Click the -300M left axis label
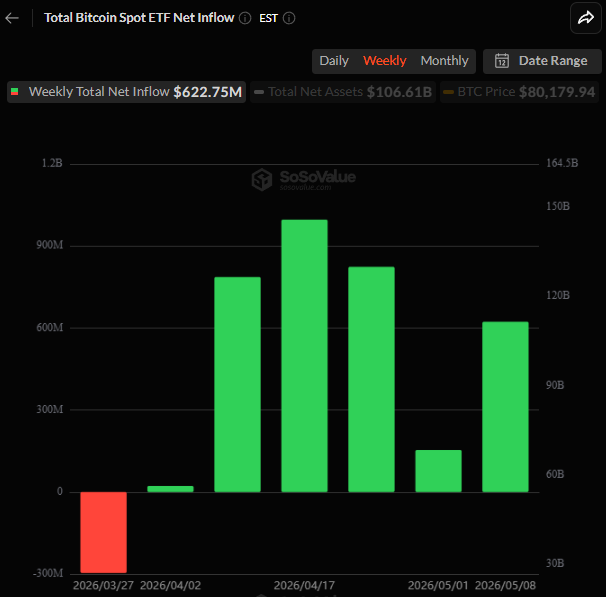Screen dimensions: 606x597 point(48,573)
